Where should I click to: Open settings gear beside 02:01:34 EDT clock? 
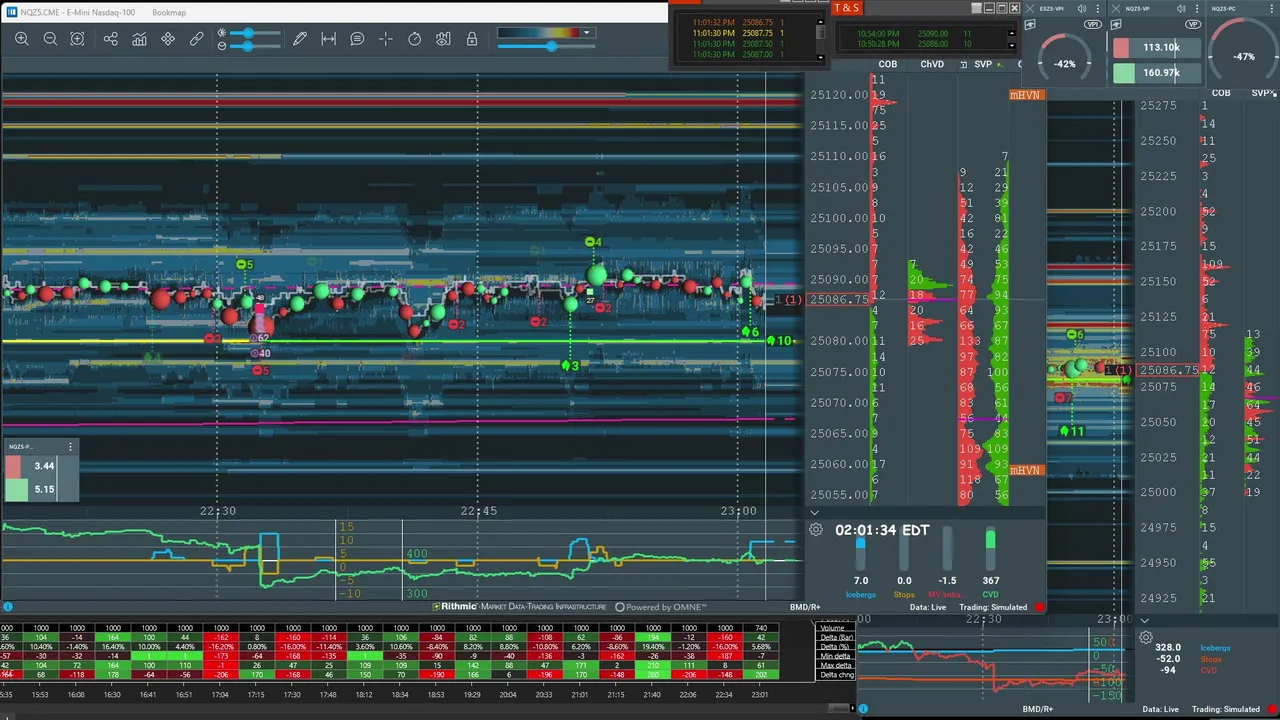(x=816, y=530)
